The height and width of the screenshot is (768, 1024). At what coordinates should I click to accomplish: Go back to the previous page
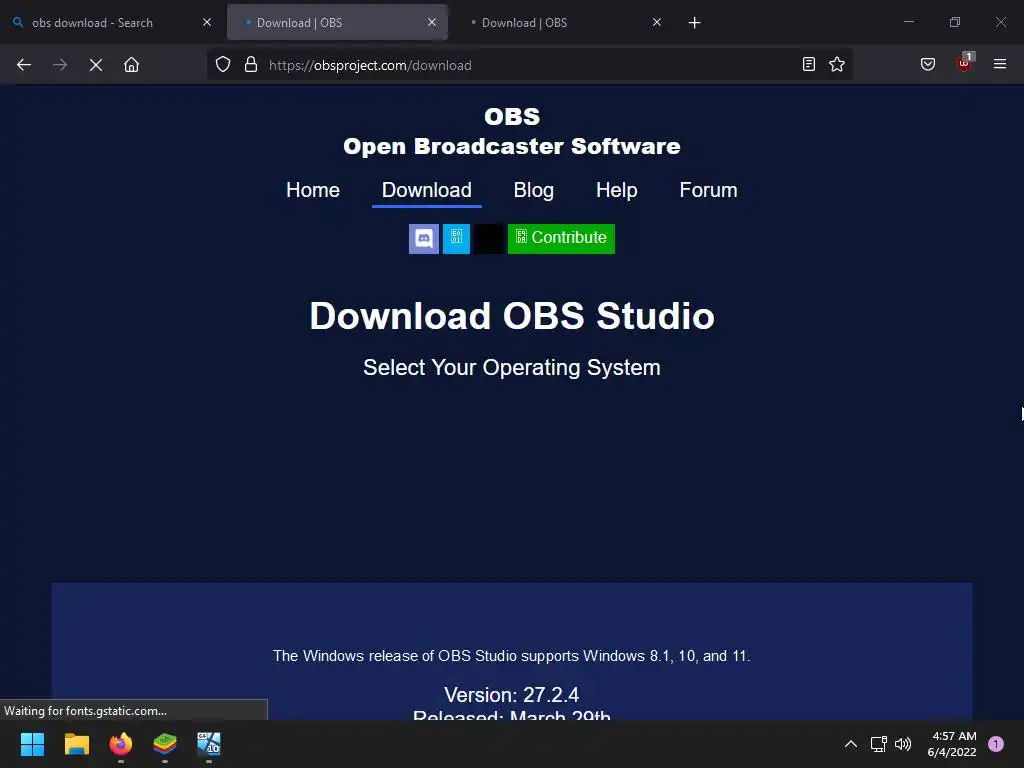[24, 65]
